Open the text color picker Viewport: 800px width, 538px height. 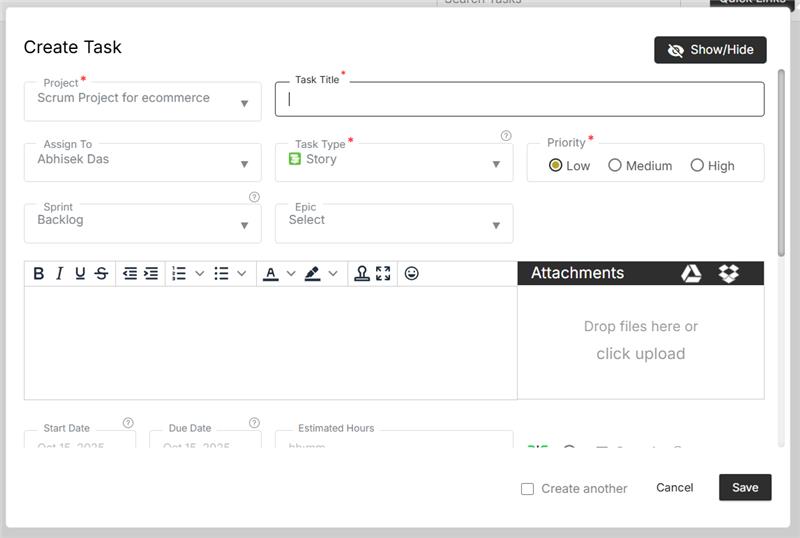(x=270, y=273)
